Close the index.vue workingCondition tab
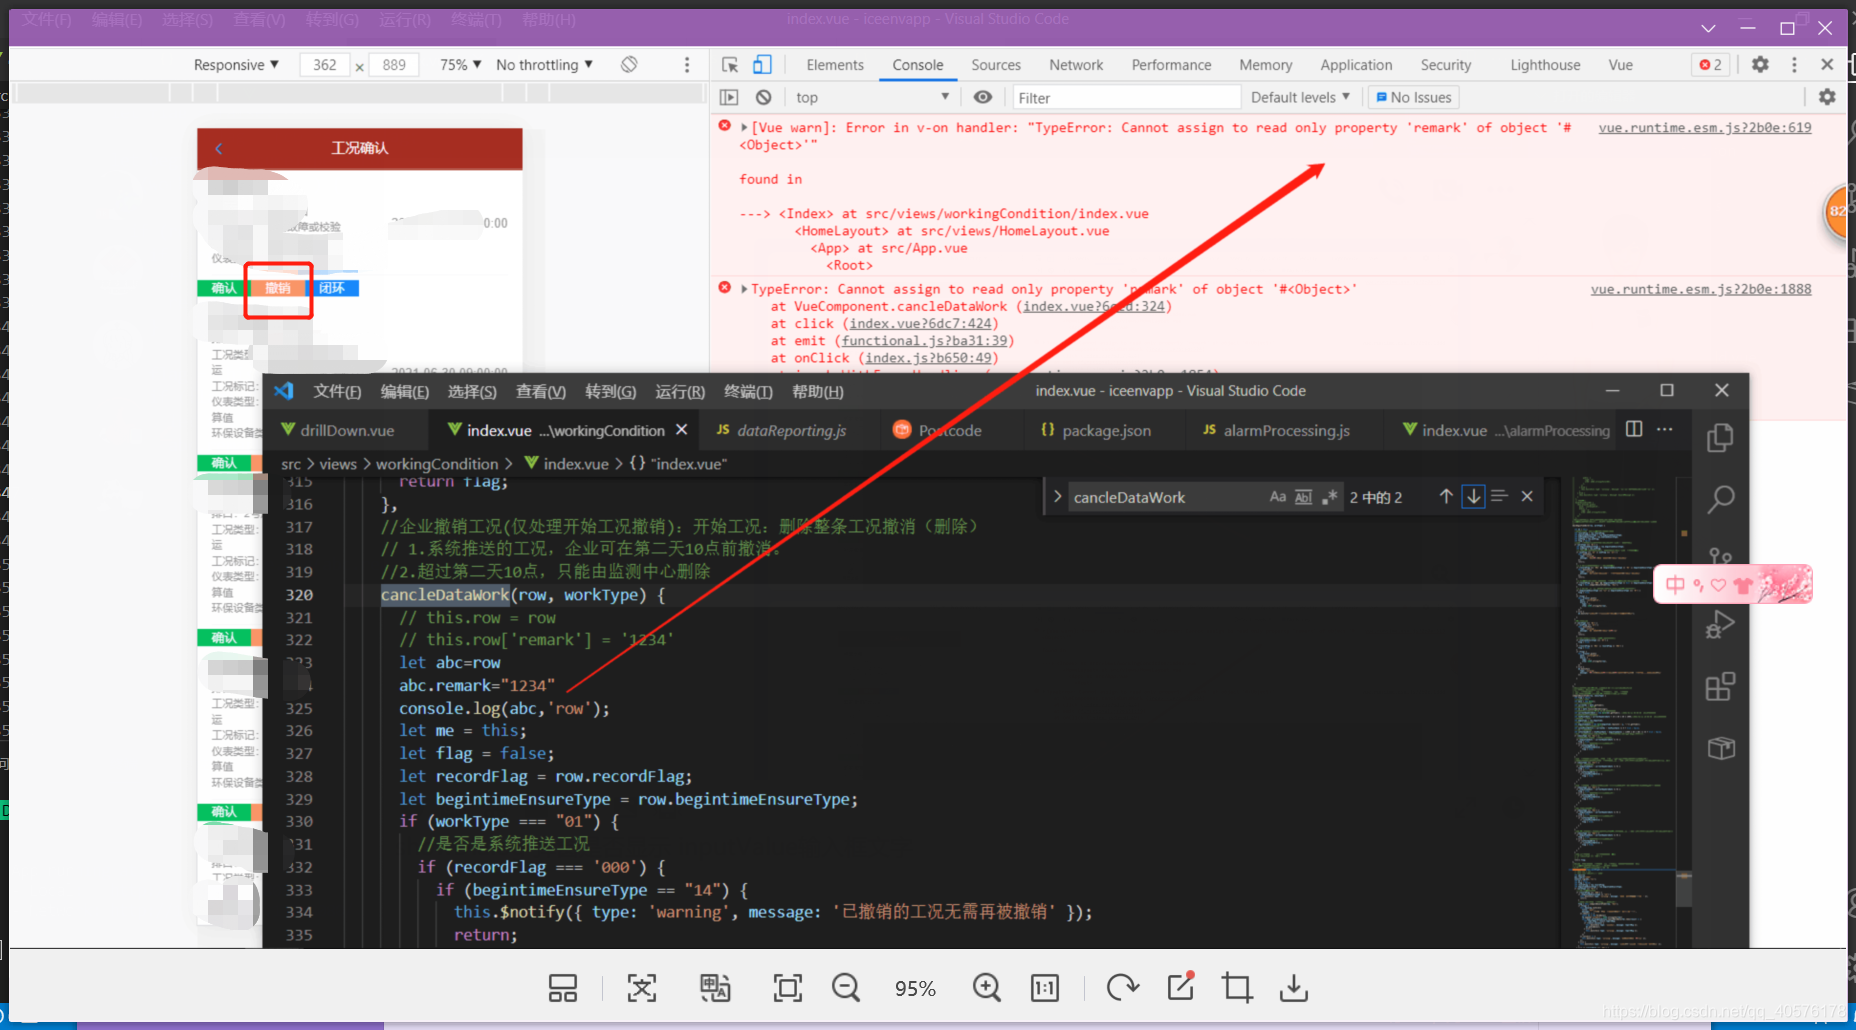1856x1030 pixels. [x=681, y=429]
